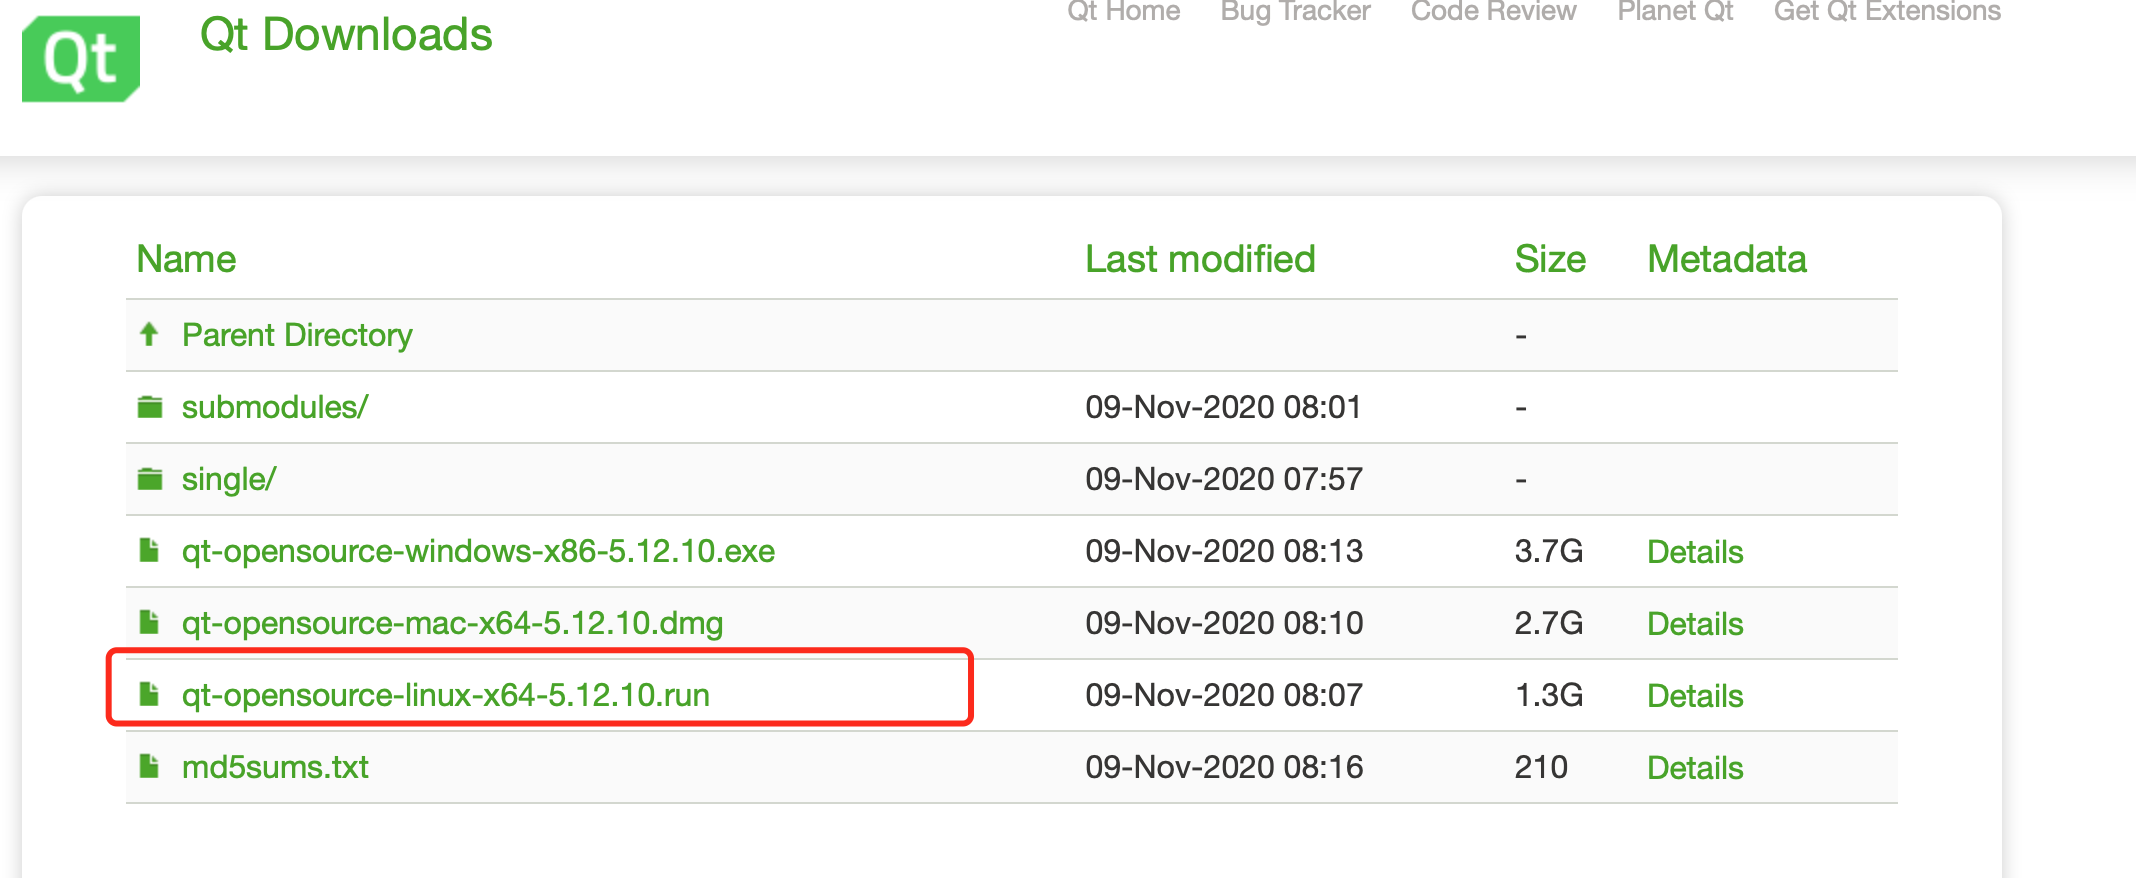This screenshot has width=2136, height=878.
Task: Click the Parent Directory up arrow icon
Action: [x=149, y=334]
